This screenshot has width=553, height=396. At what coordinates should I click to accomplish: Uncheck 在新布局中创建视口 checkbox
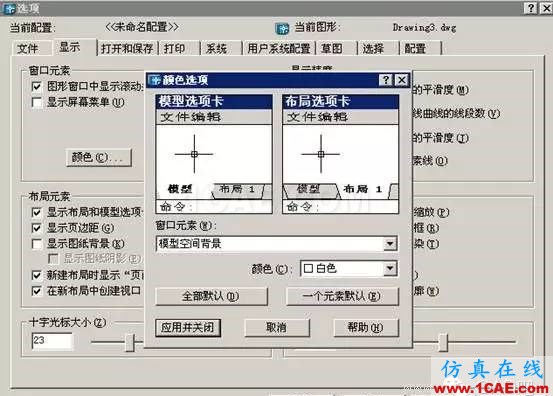point(37,291)
